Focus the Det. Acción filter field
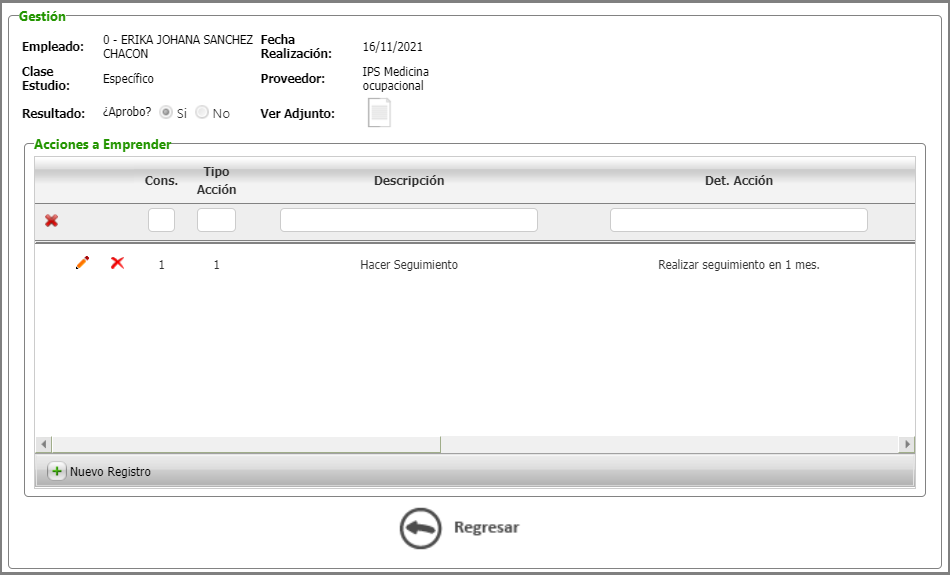Image resolution: width=950 pixels, height=575 pixels. point(739,220)
